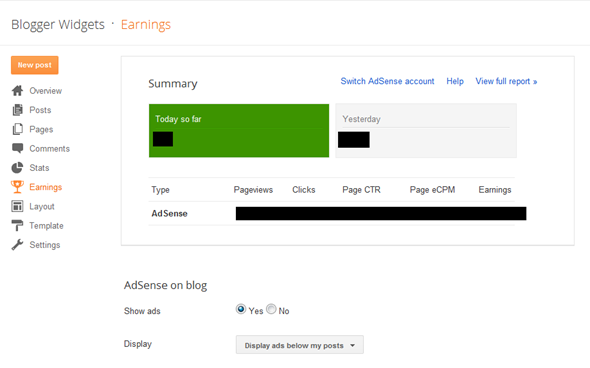
Task: Click the Earnings column header in table
Action: point(495,190)
